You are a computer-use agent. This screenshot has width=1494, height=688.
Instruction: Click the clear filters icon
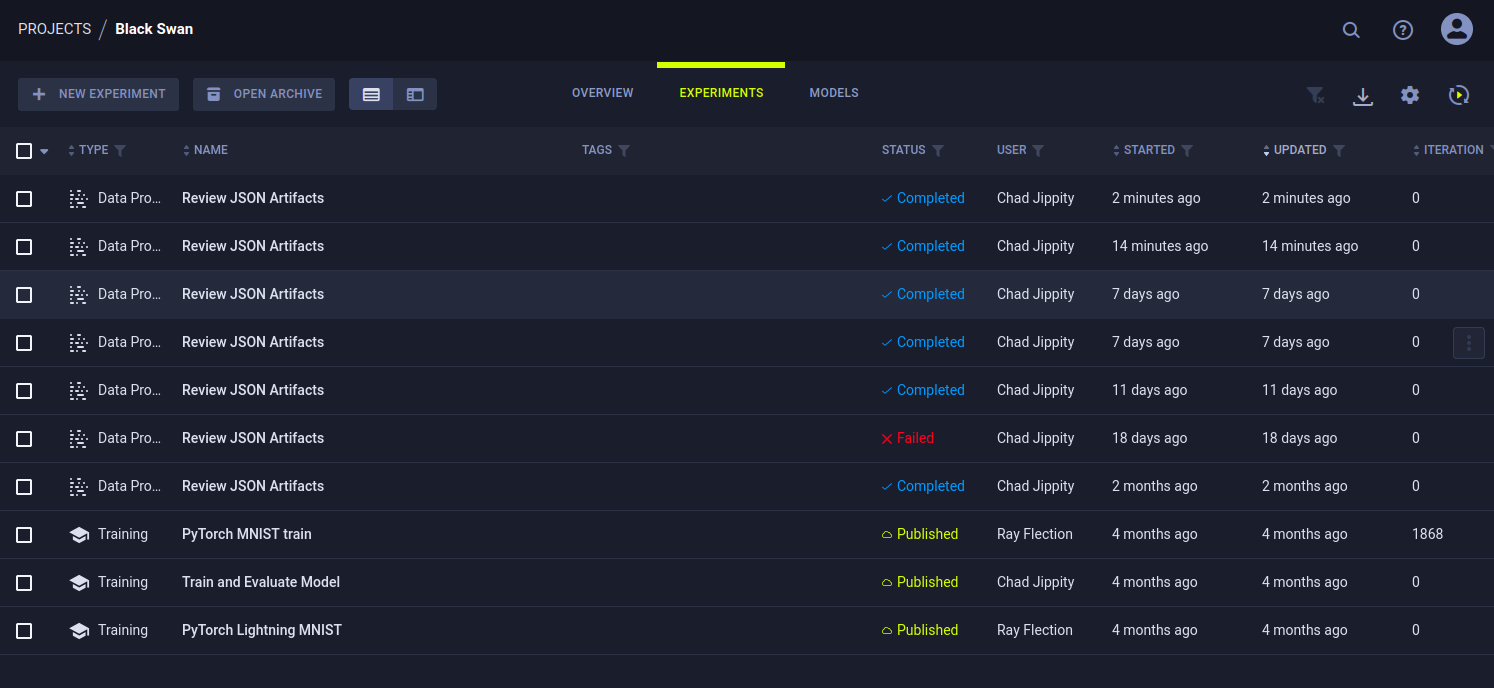coord(1315,95)
